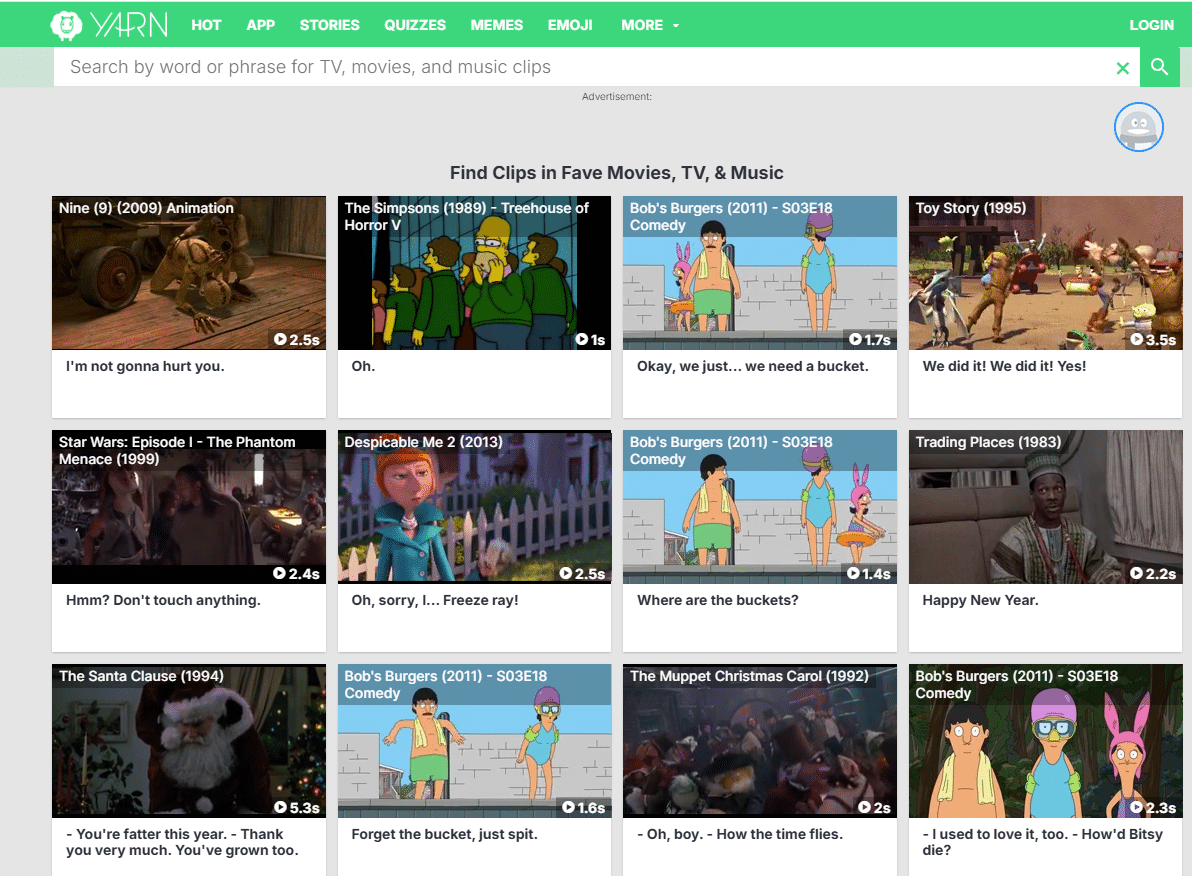This screenshot has width=1192, height=876.
Task: Click play icon on Toy Story clip
Action: click(1137, 340)
